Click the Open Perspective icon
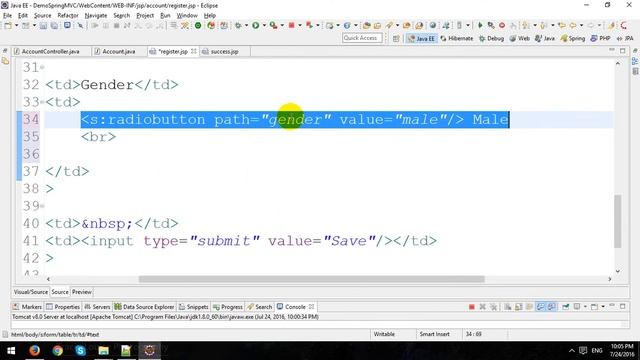The image size is (640, 360). (x=396, y=38)
